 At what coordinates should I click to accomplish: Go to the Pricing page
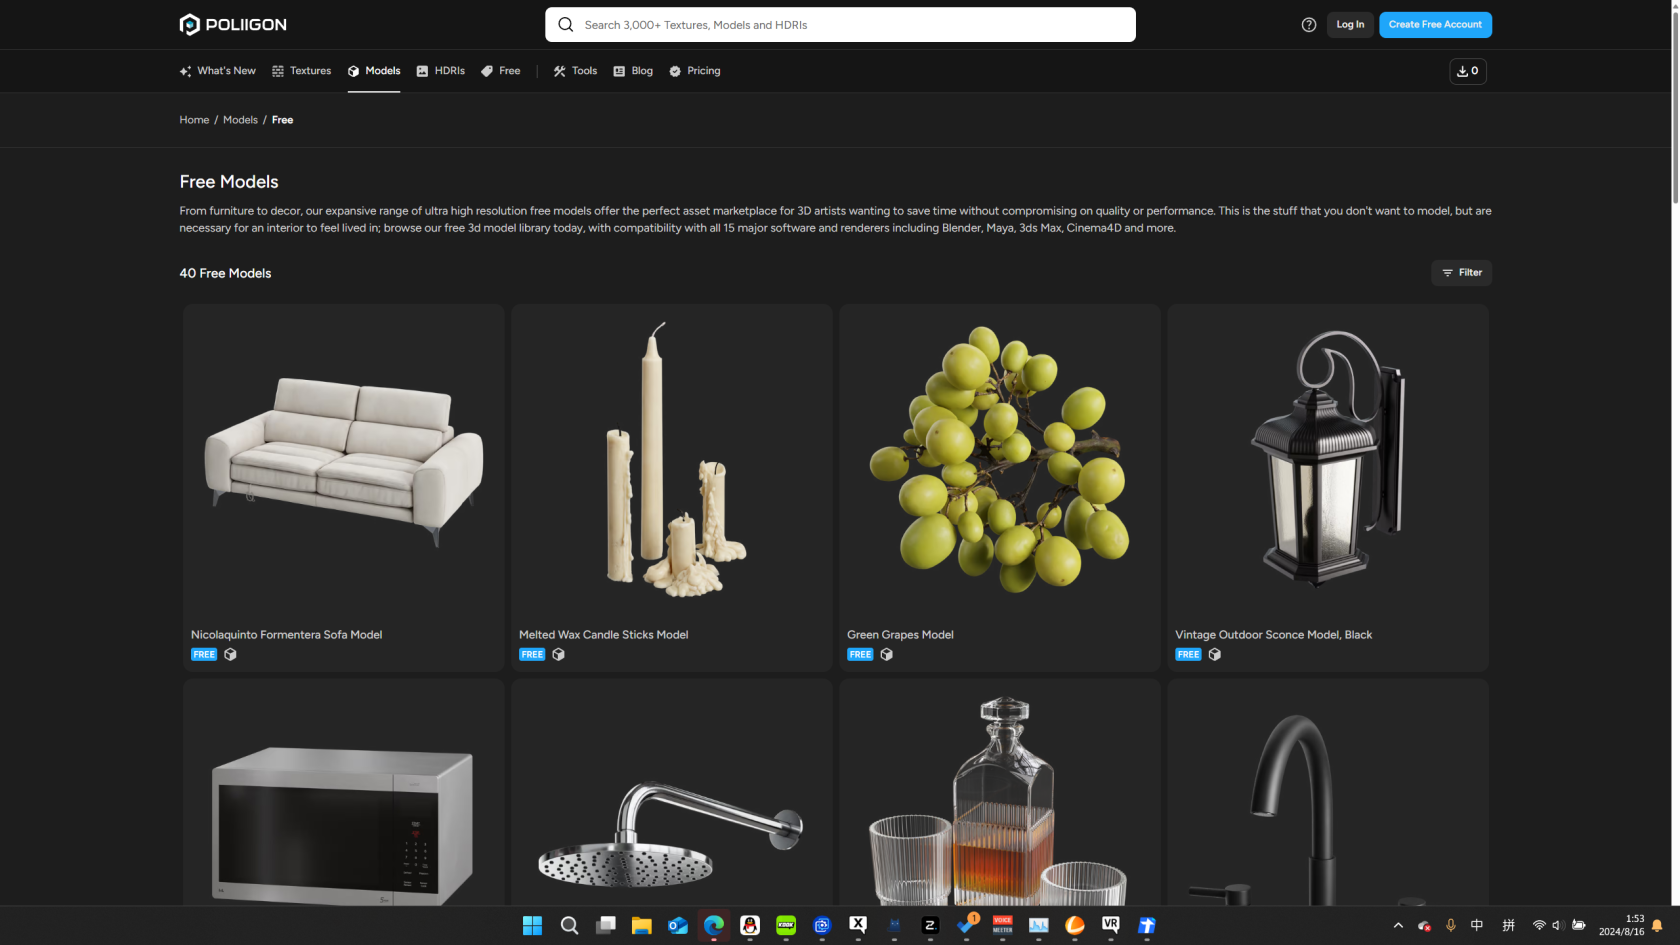coord(695,71)
